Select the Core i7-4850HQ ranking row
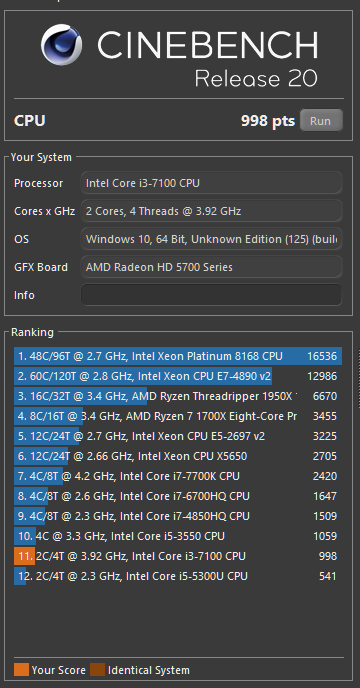360x688 pixels. (178, 516)
